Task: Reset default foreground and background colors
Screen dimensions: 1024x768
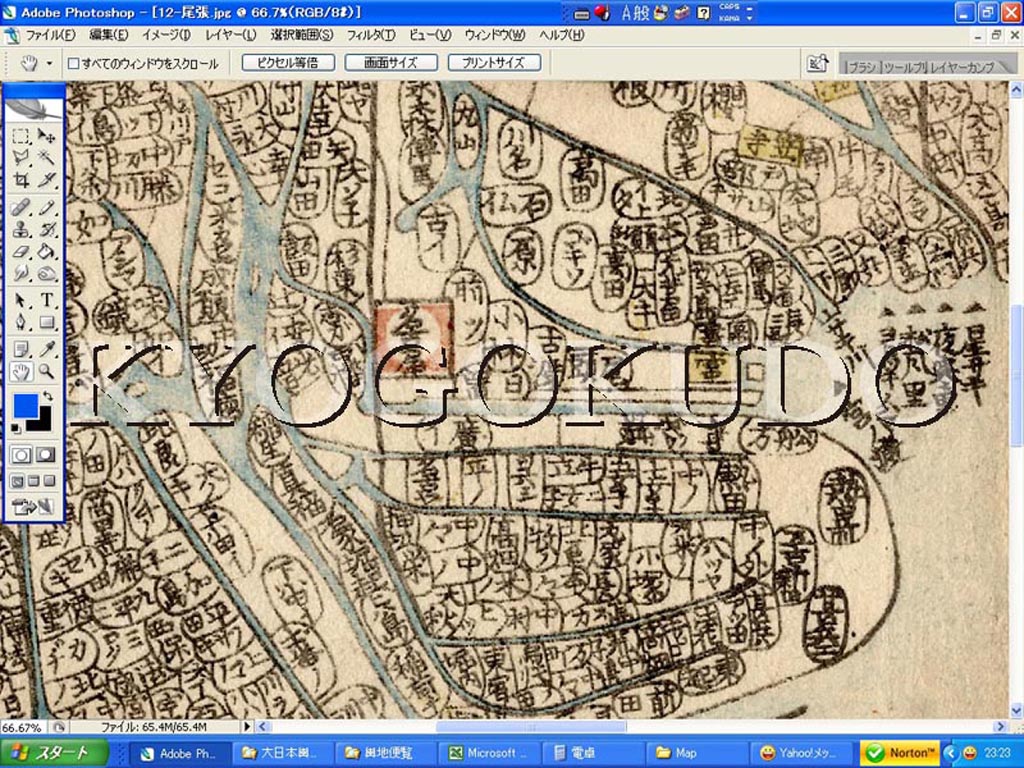Action: click(x=16, y=428)
